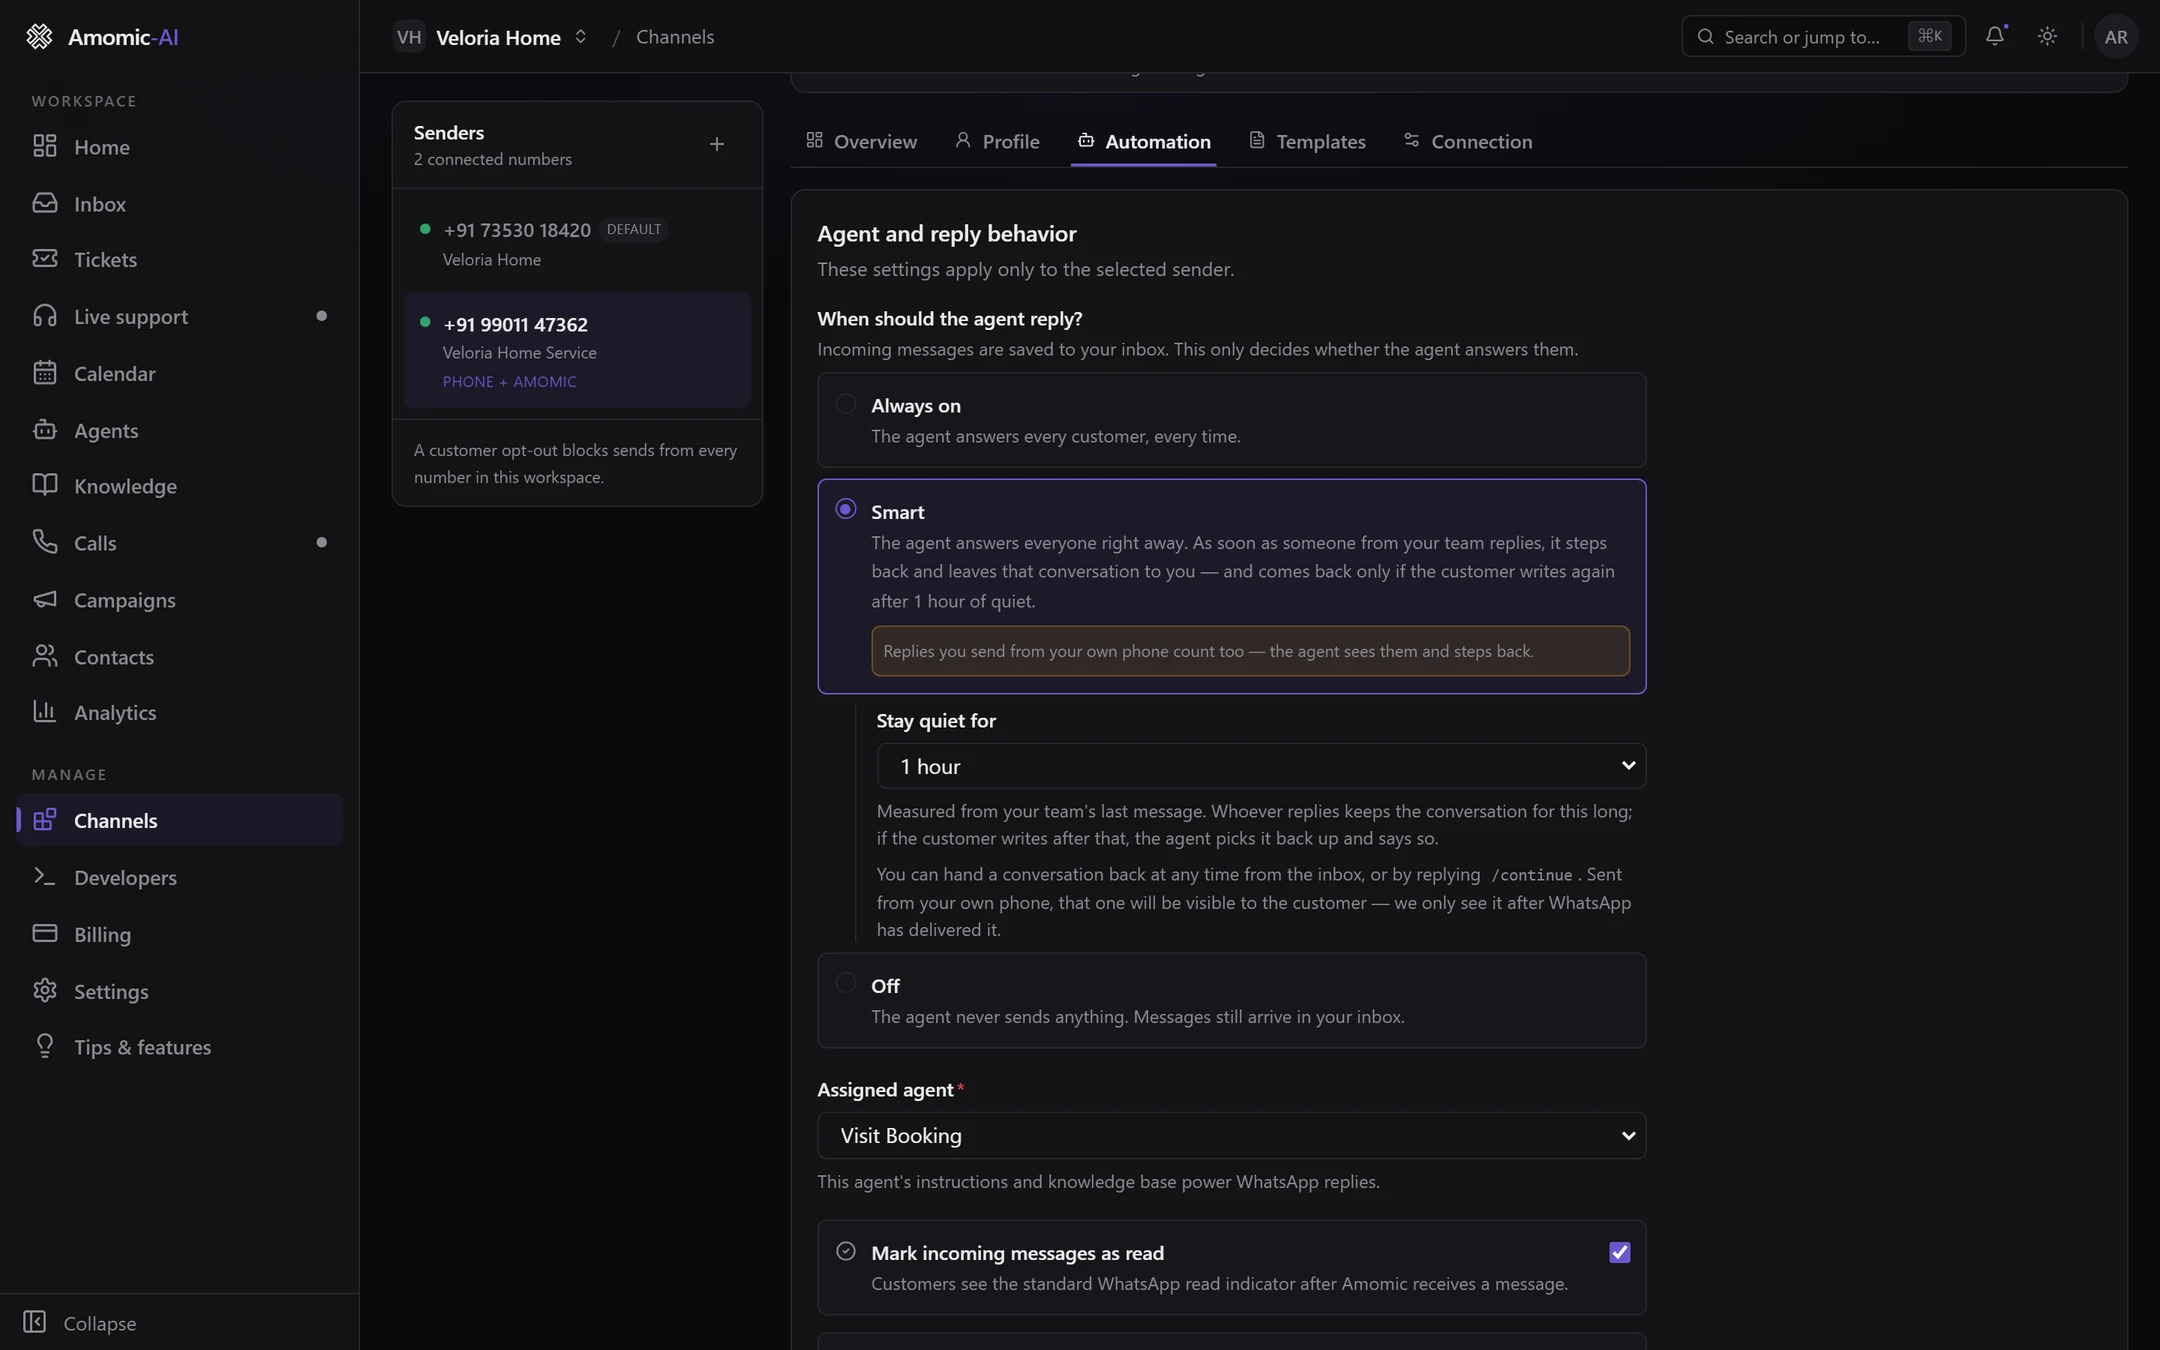The height and width of the screenshot is (1350, 2160).
Task: Select the Always on radio option
Action: pyautogui.click(x=846, y=404)
